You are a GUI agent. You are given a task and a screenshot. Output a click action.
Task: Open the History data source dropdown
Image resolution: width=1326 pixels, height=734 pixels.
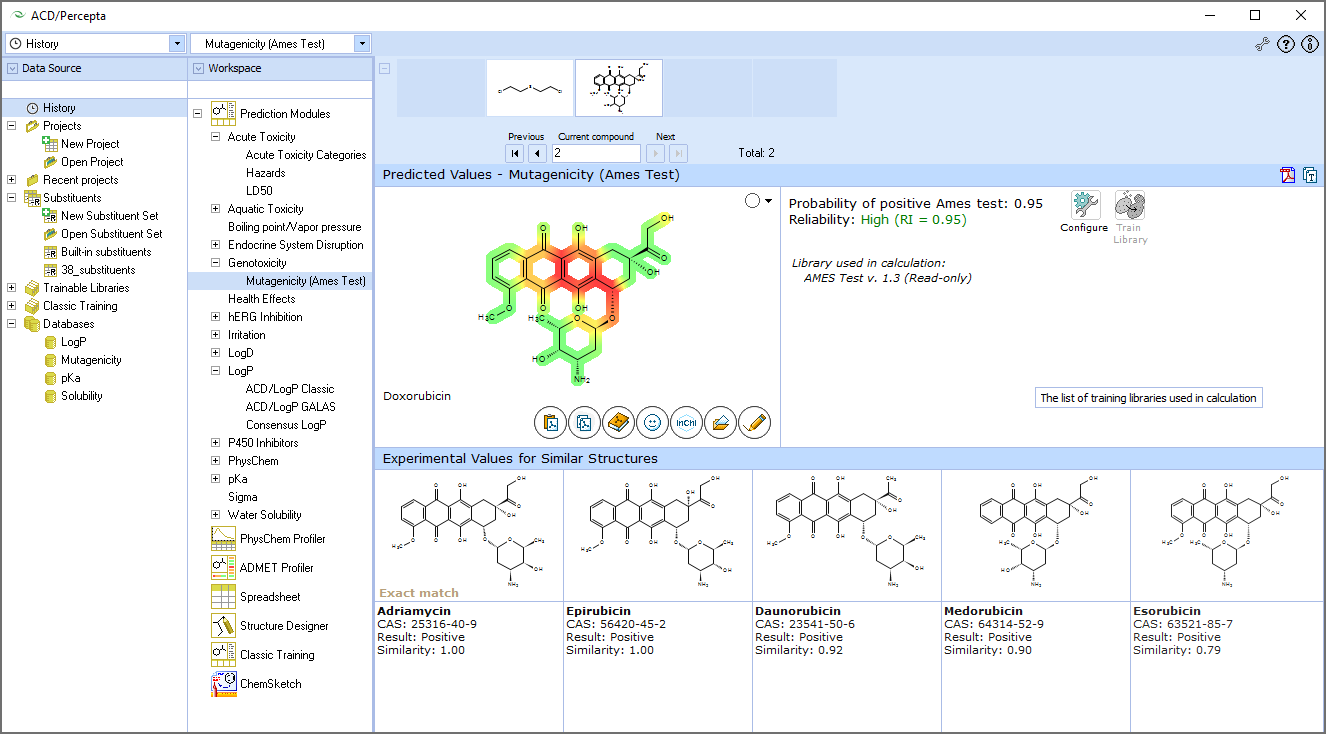click(x=177, y=43)
